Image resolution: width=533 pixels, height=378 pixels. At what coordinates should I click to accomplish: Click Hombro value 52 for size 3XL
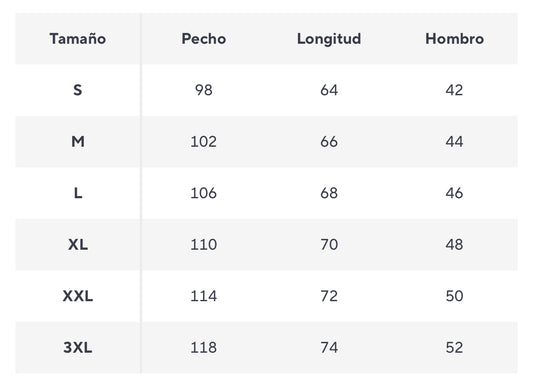[454, 347]
